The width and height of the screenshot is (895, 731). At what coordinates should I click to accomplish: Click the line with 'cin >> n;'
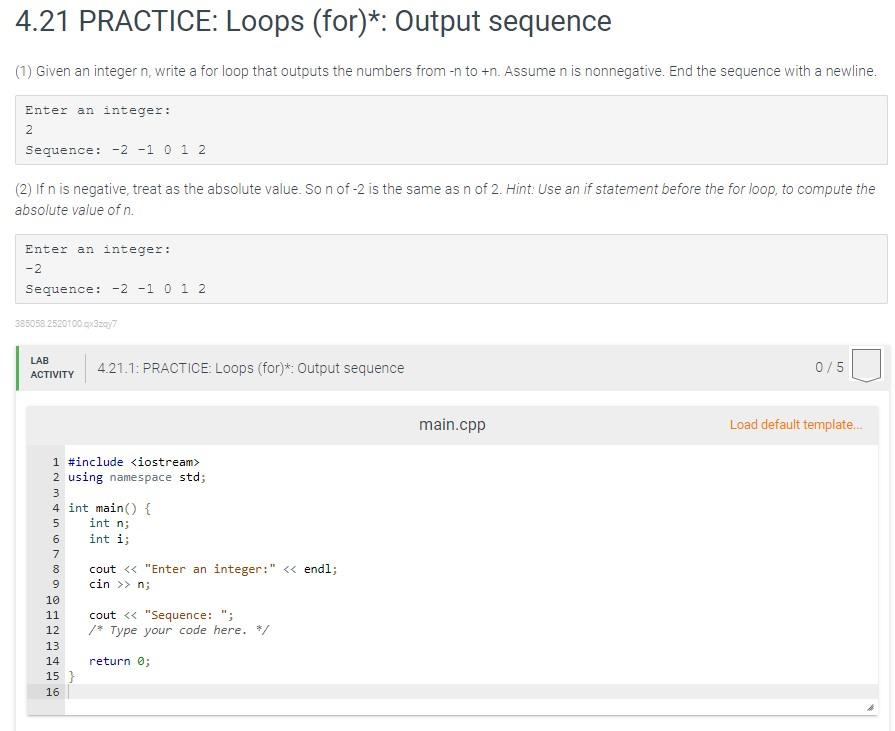119,584
